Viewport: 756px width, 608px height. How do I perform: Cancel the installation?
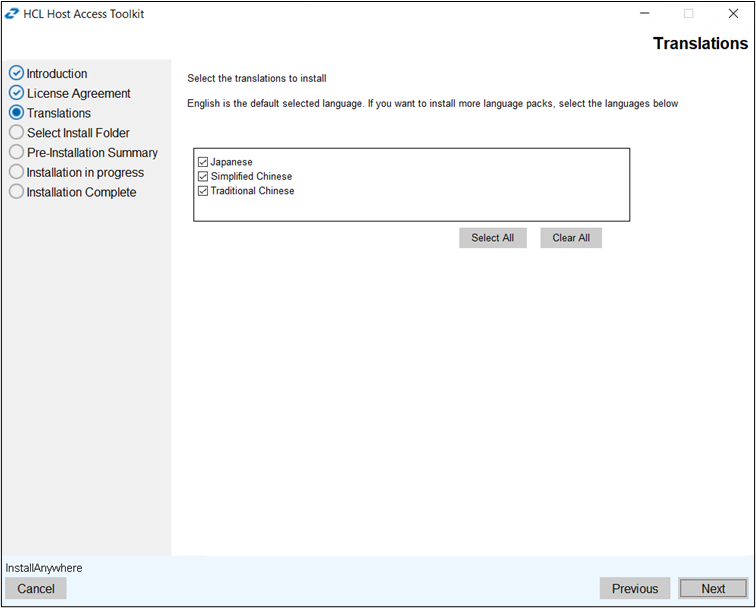(36, 588)
